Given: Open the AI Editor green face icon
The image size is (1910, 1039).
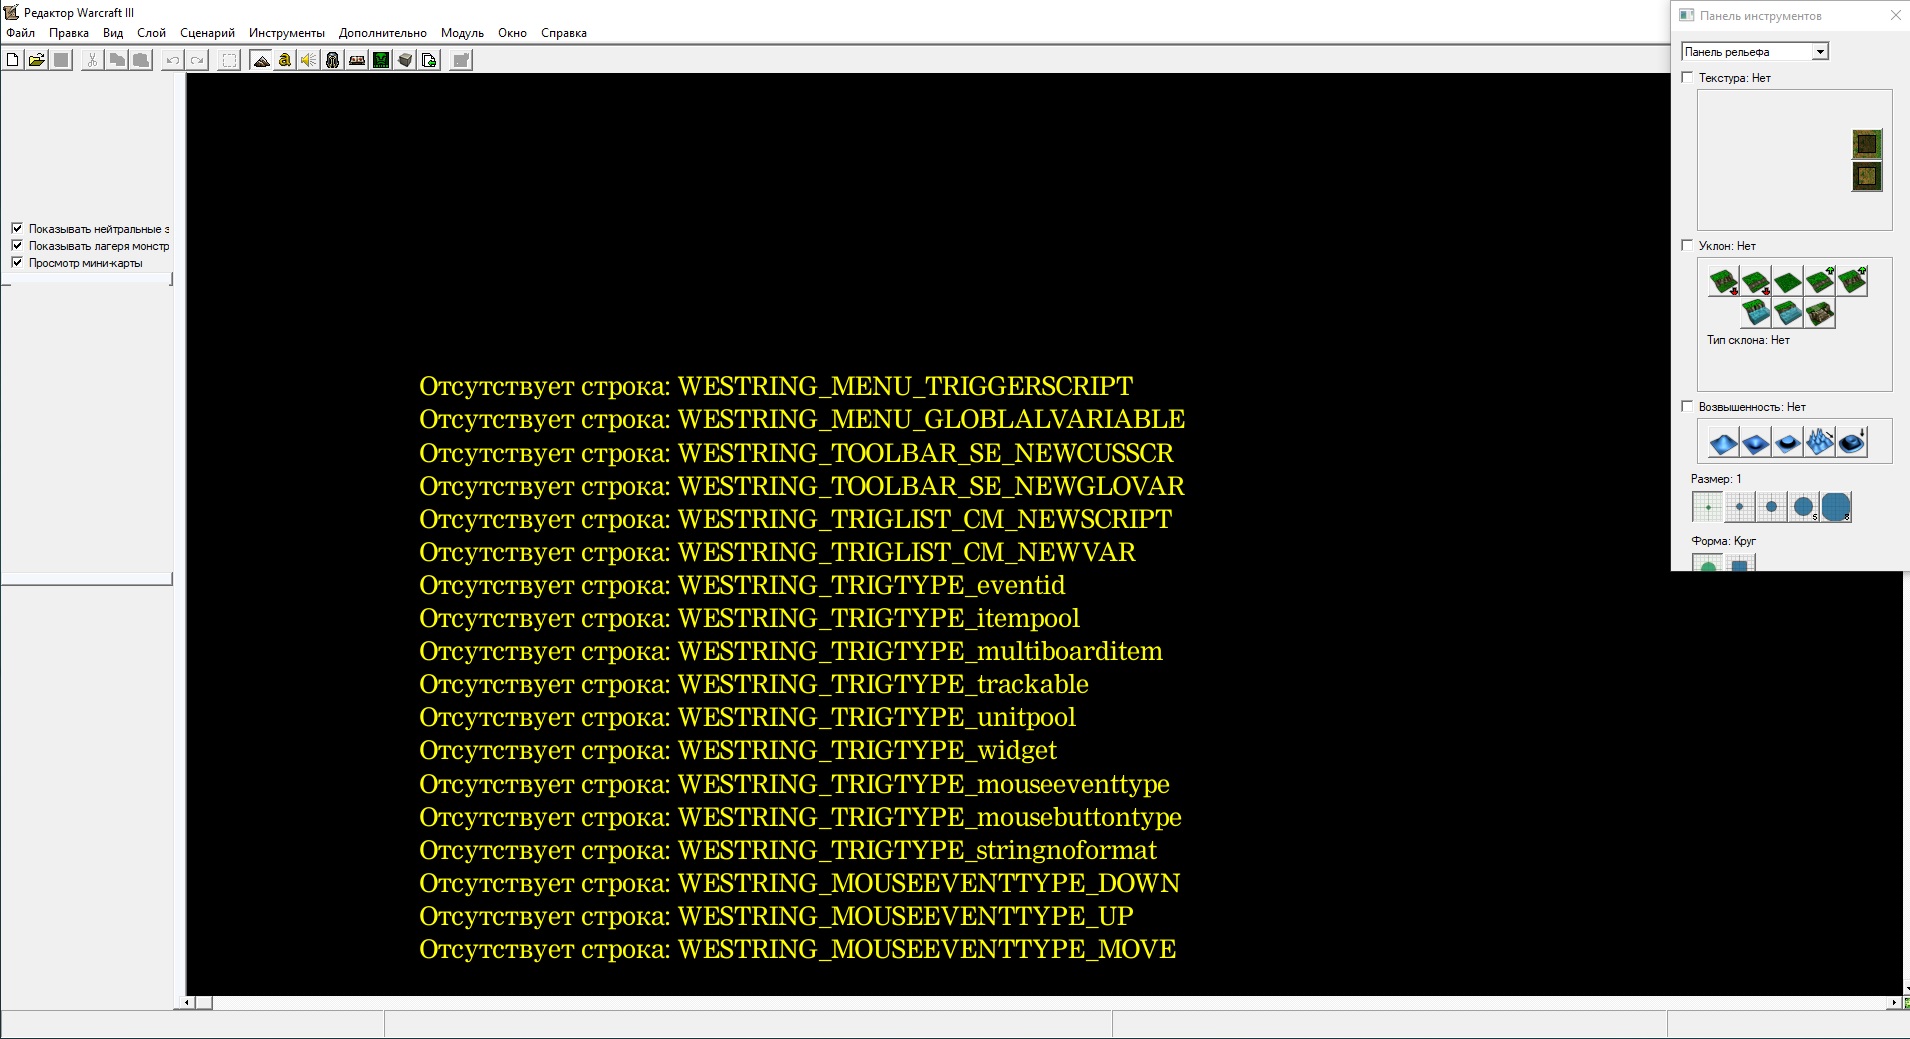Looking at the screenshot, I should (381, 60).
